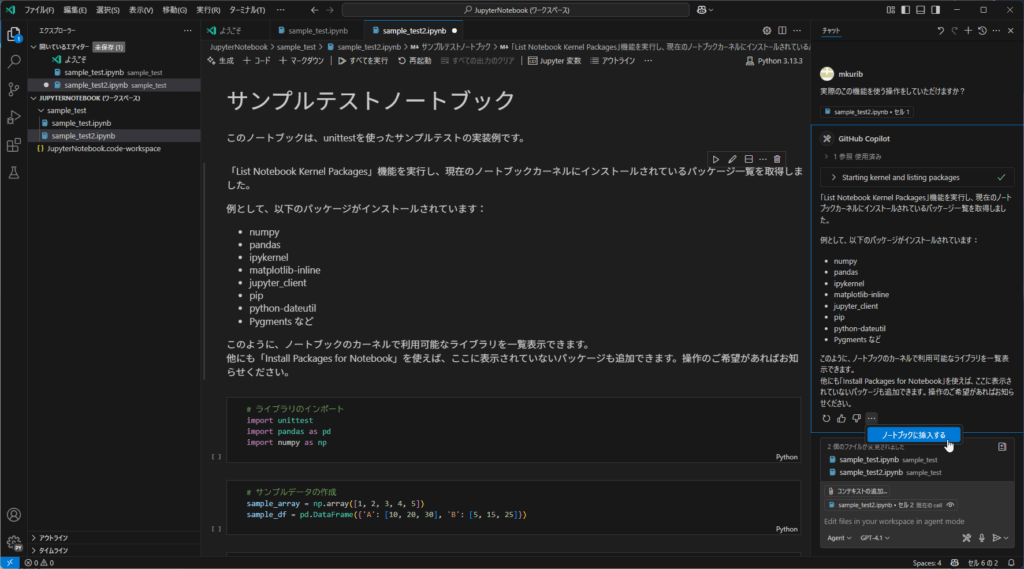Open the Accounts icon in activity bar
1024x569 pixels.
click(14, 515)
